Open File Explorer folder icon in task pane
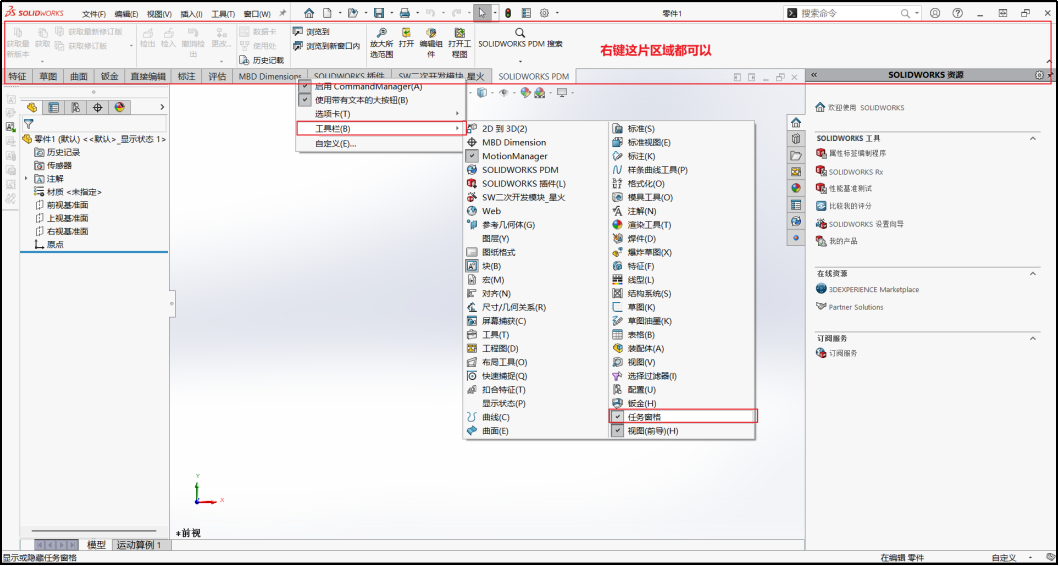 point(796,155)
